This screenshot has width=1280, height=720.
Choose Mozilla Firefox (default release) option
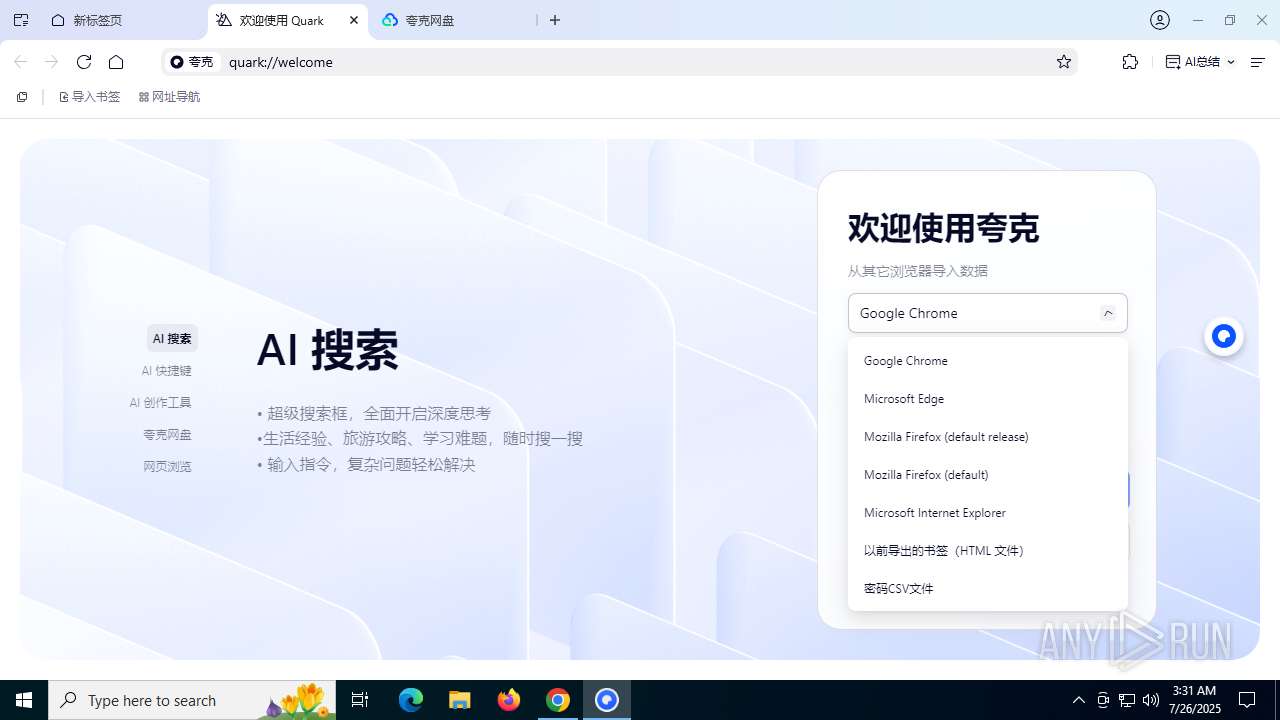click(x=988, y=436)
